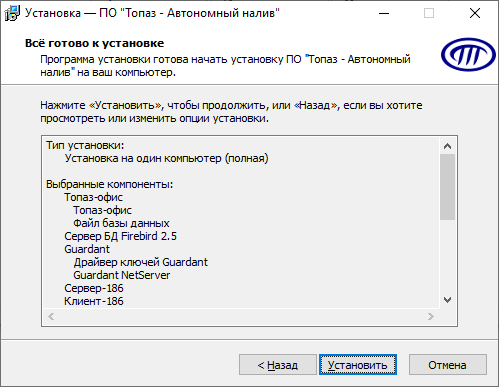Close the setup window with the X

point(475,13)
